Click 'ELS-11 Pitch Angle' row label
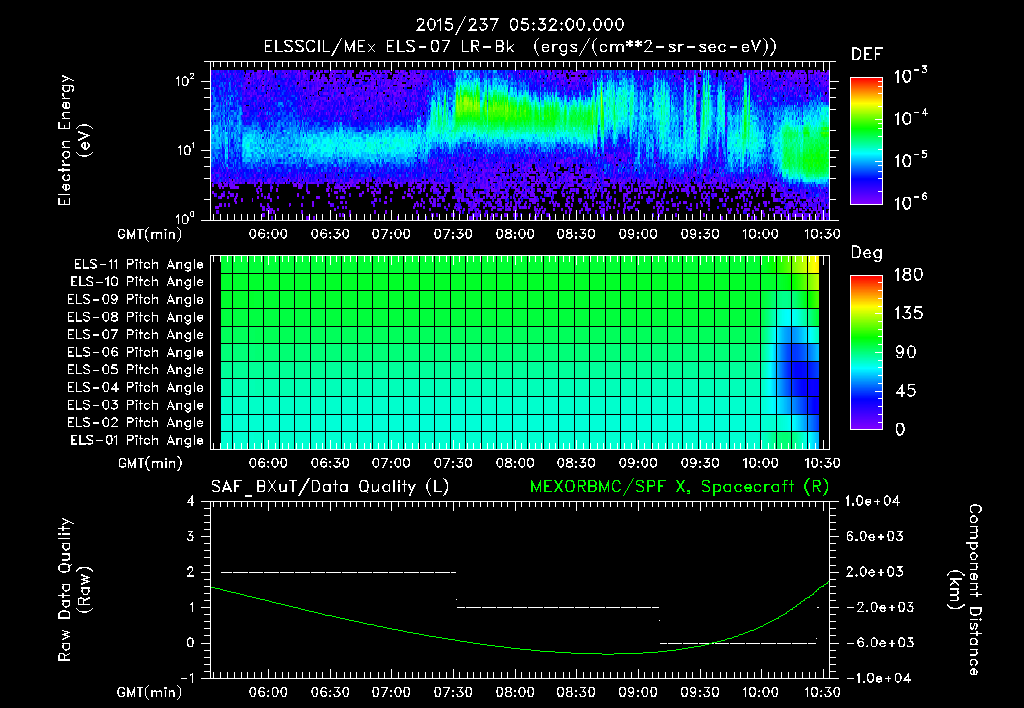 [x=138, y=265]
